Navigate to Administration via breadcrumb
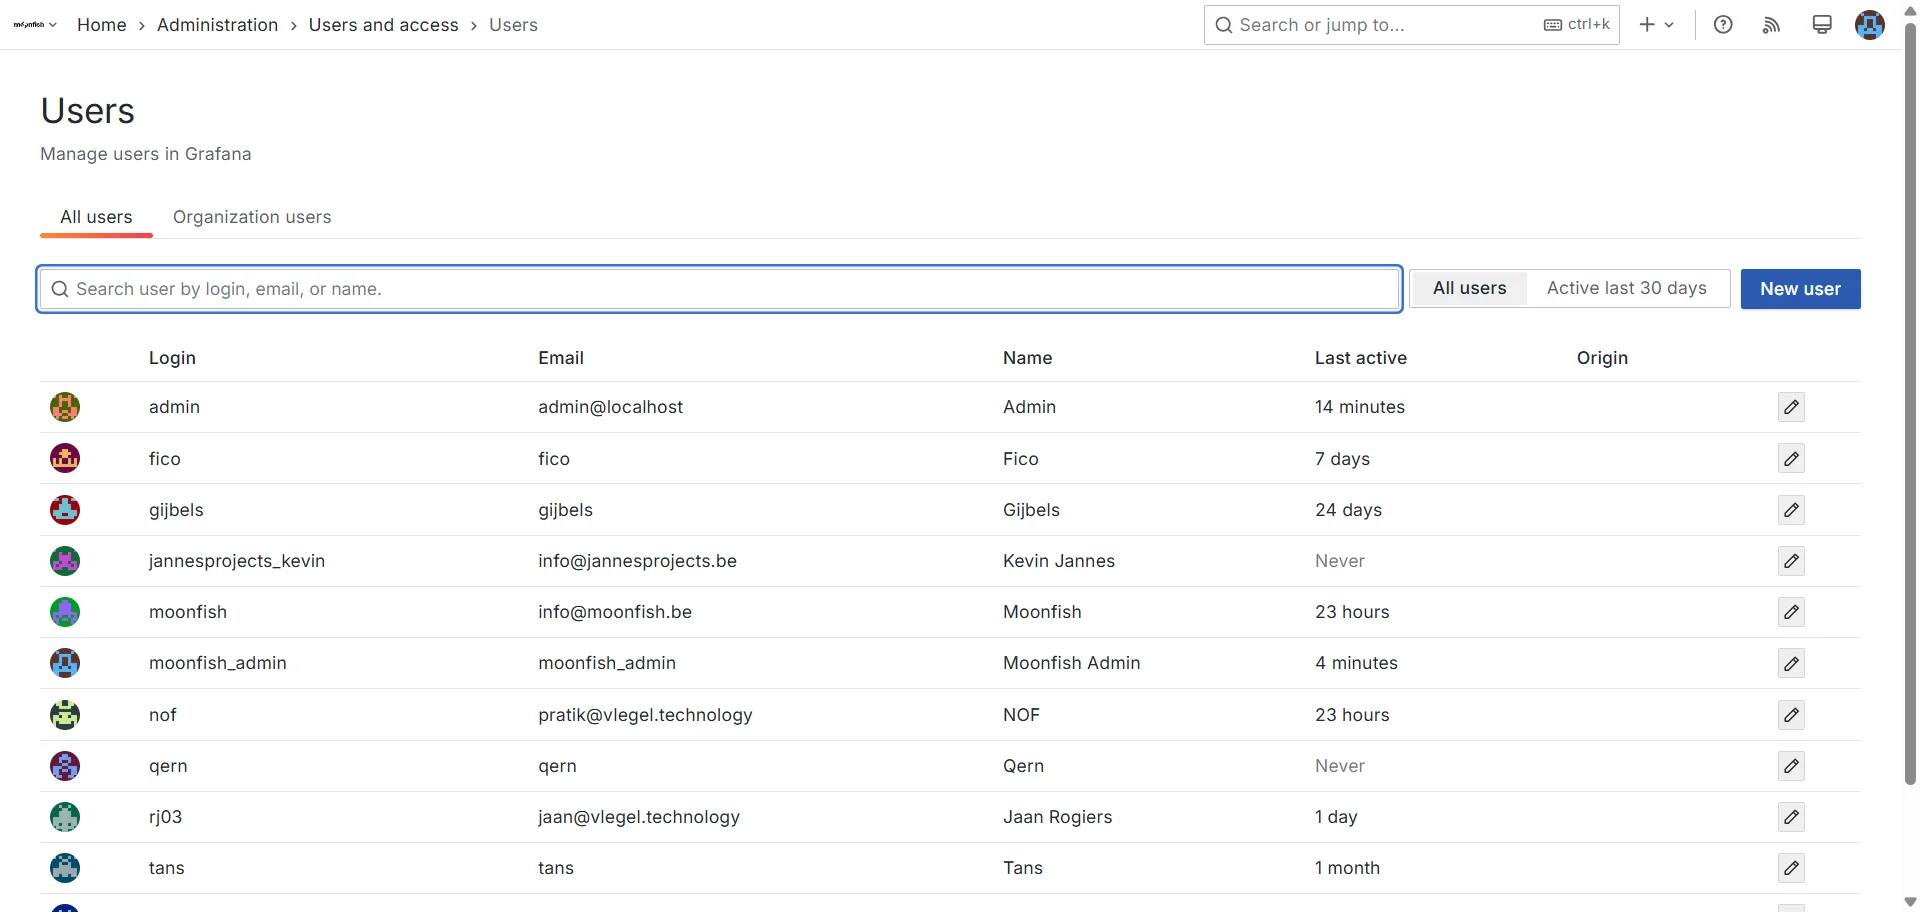 click(x=218, y=24)
